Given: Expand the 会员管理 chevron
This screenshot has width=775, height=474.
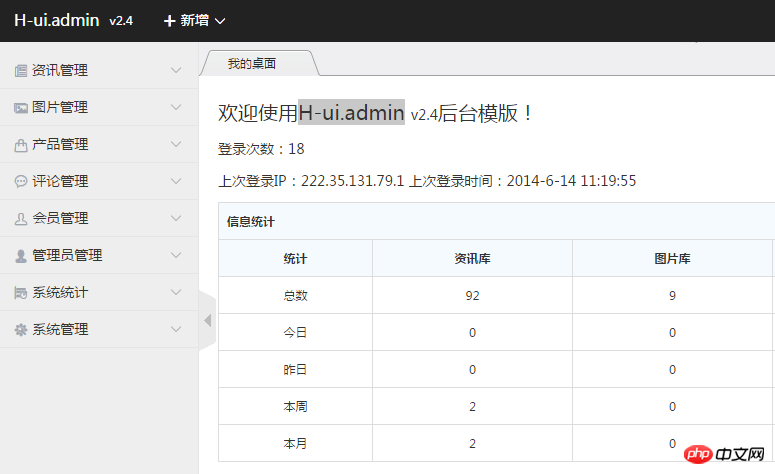Looking at the screenshot, I should tap(176, 218).
